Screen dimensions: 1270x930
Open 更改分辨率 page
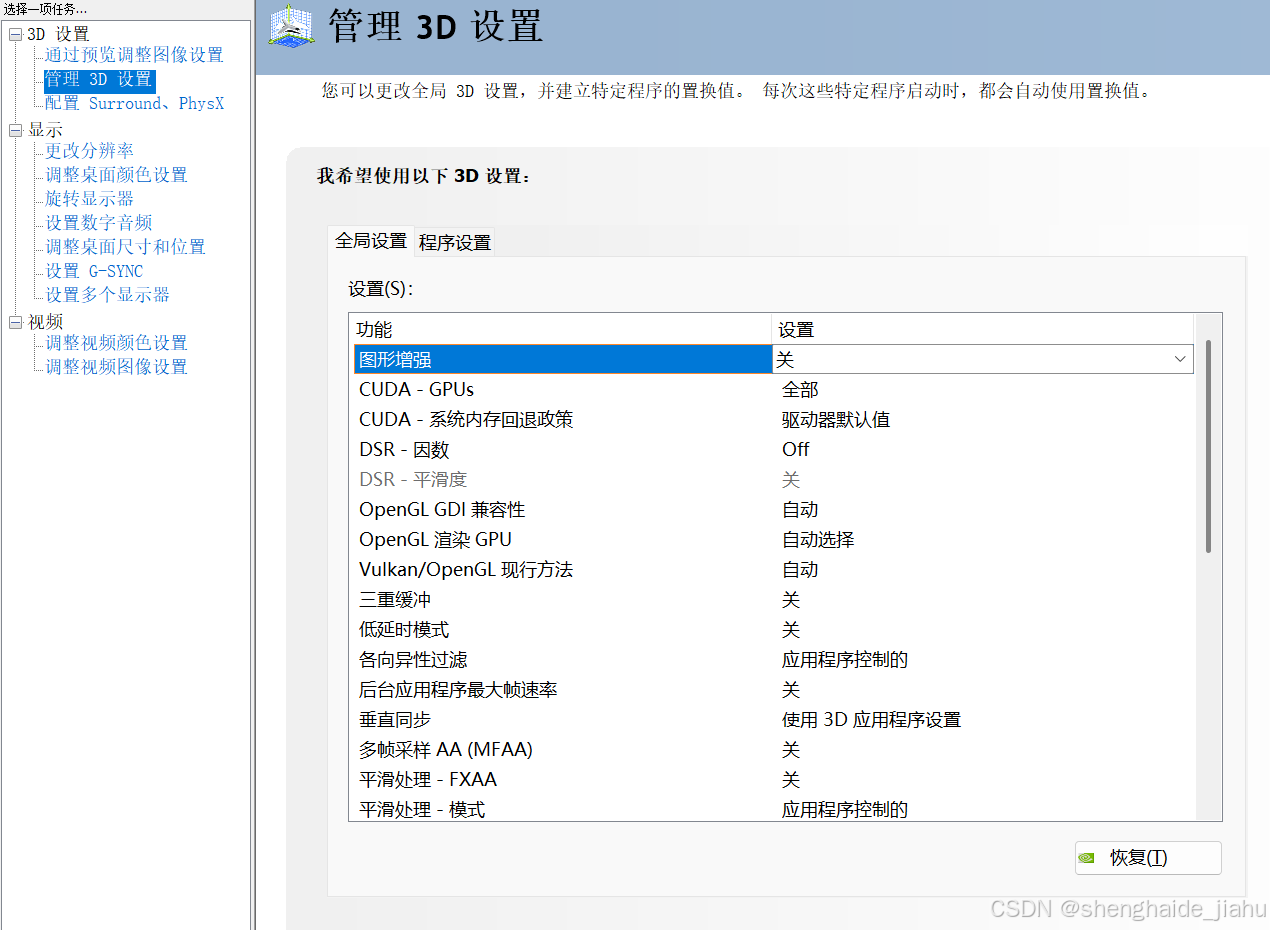89,151
